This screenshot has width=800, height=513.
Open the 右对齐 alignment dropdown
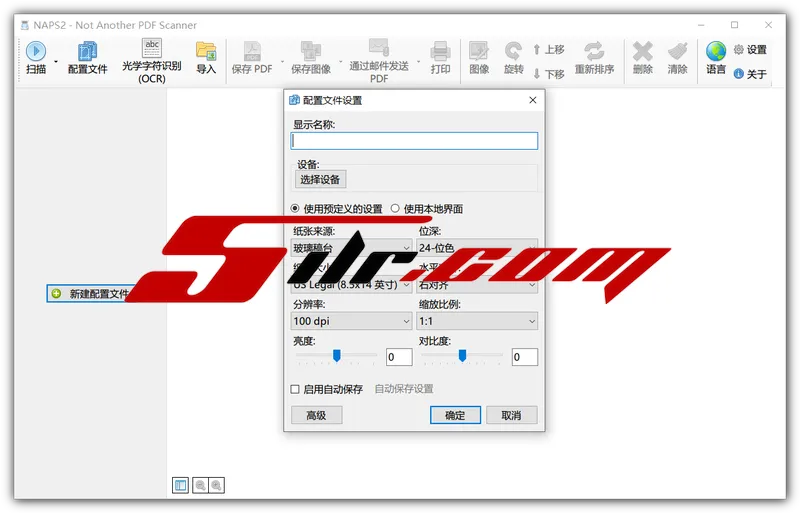(477, 285)
